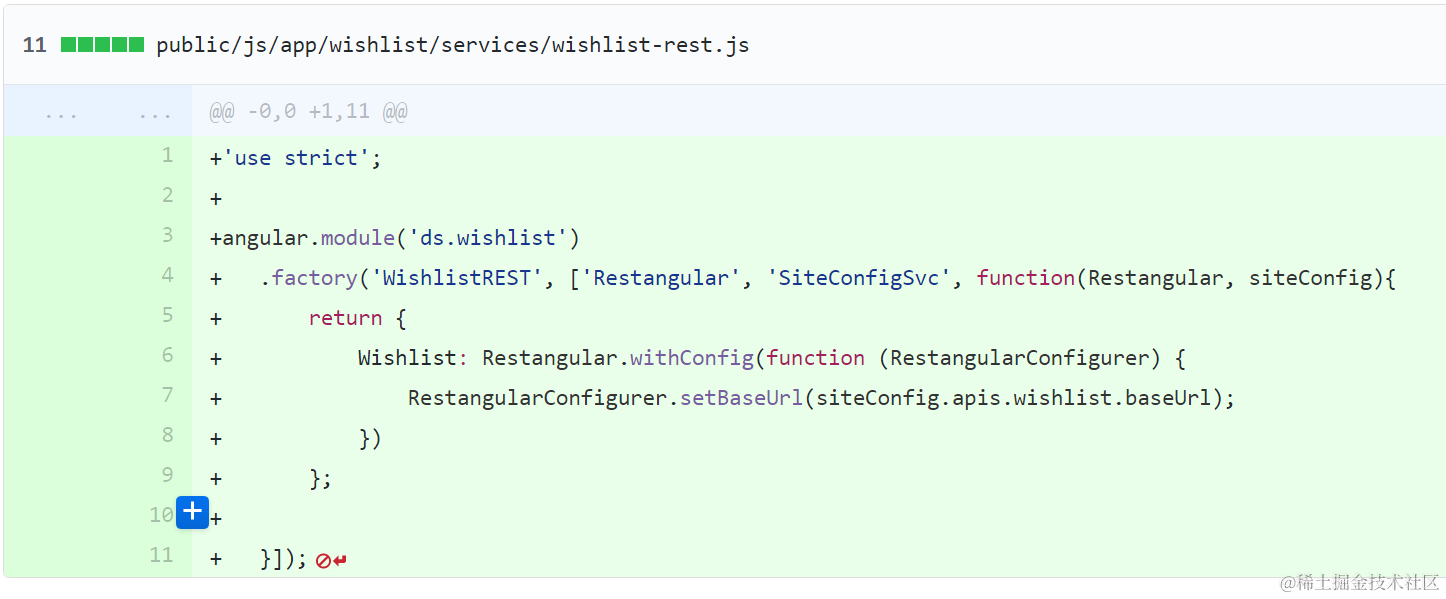The width and height of the screenshot is (1446, 599).
Task: Click the added lines count 11
Action: coord(34,45)
